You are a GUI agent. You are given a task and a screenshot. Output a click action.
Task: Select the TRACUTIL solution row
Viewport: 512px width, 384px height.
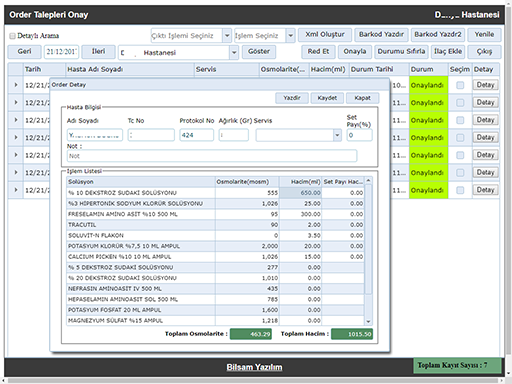pyautogui.click(x=215, y=225)
